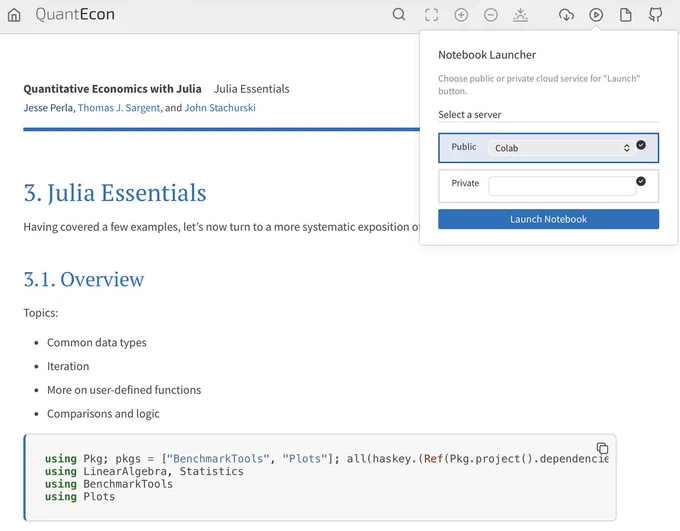Click the Iteration list item

click(68, 366)
